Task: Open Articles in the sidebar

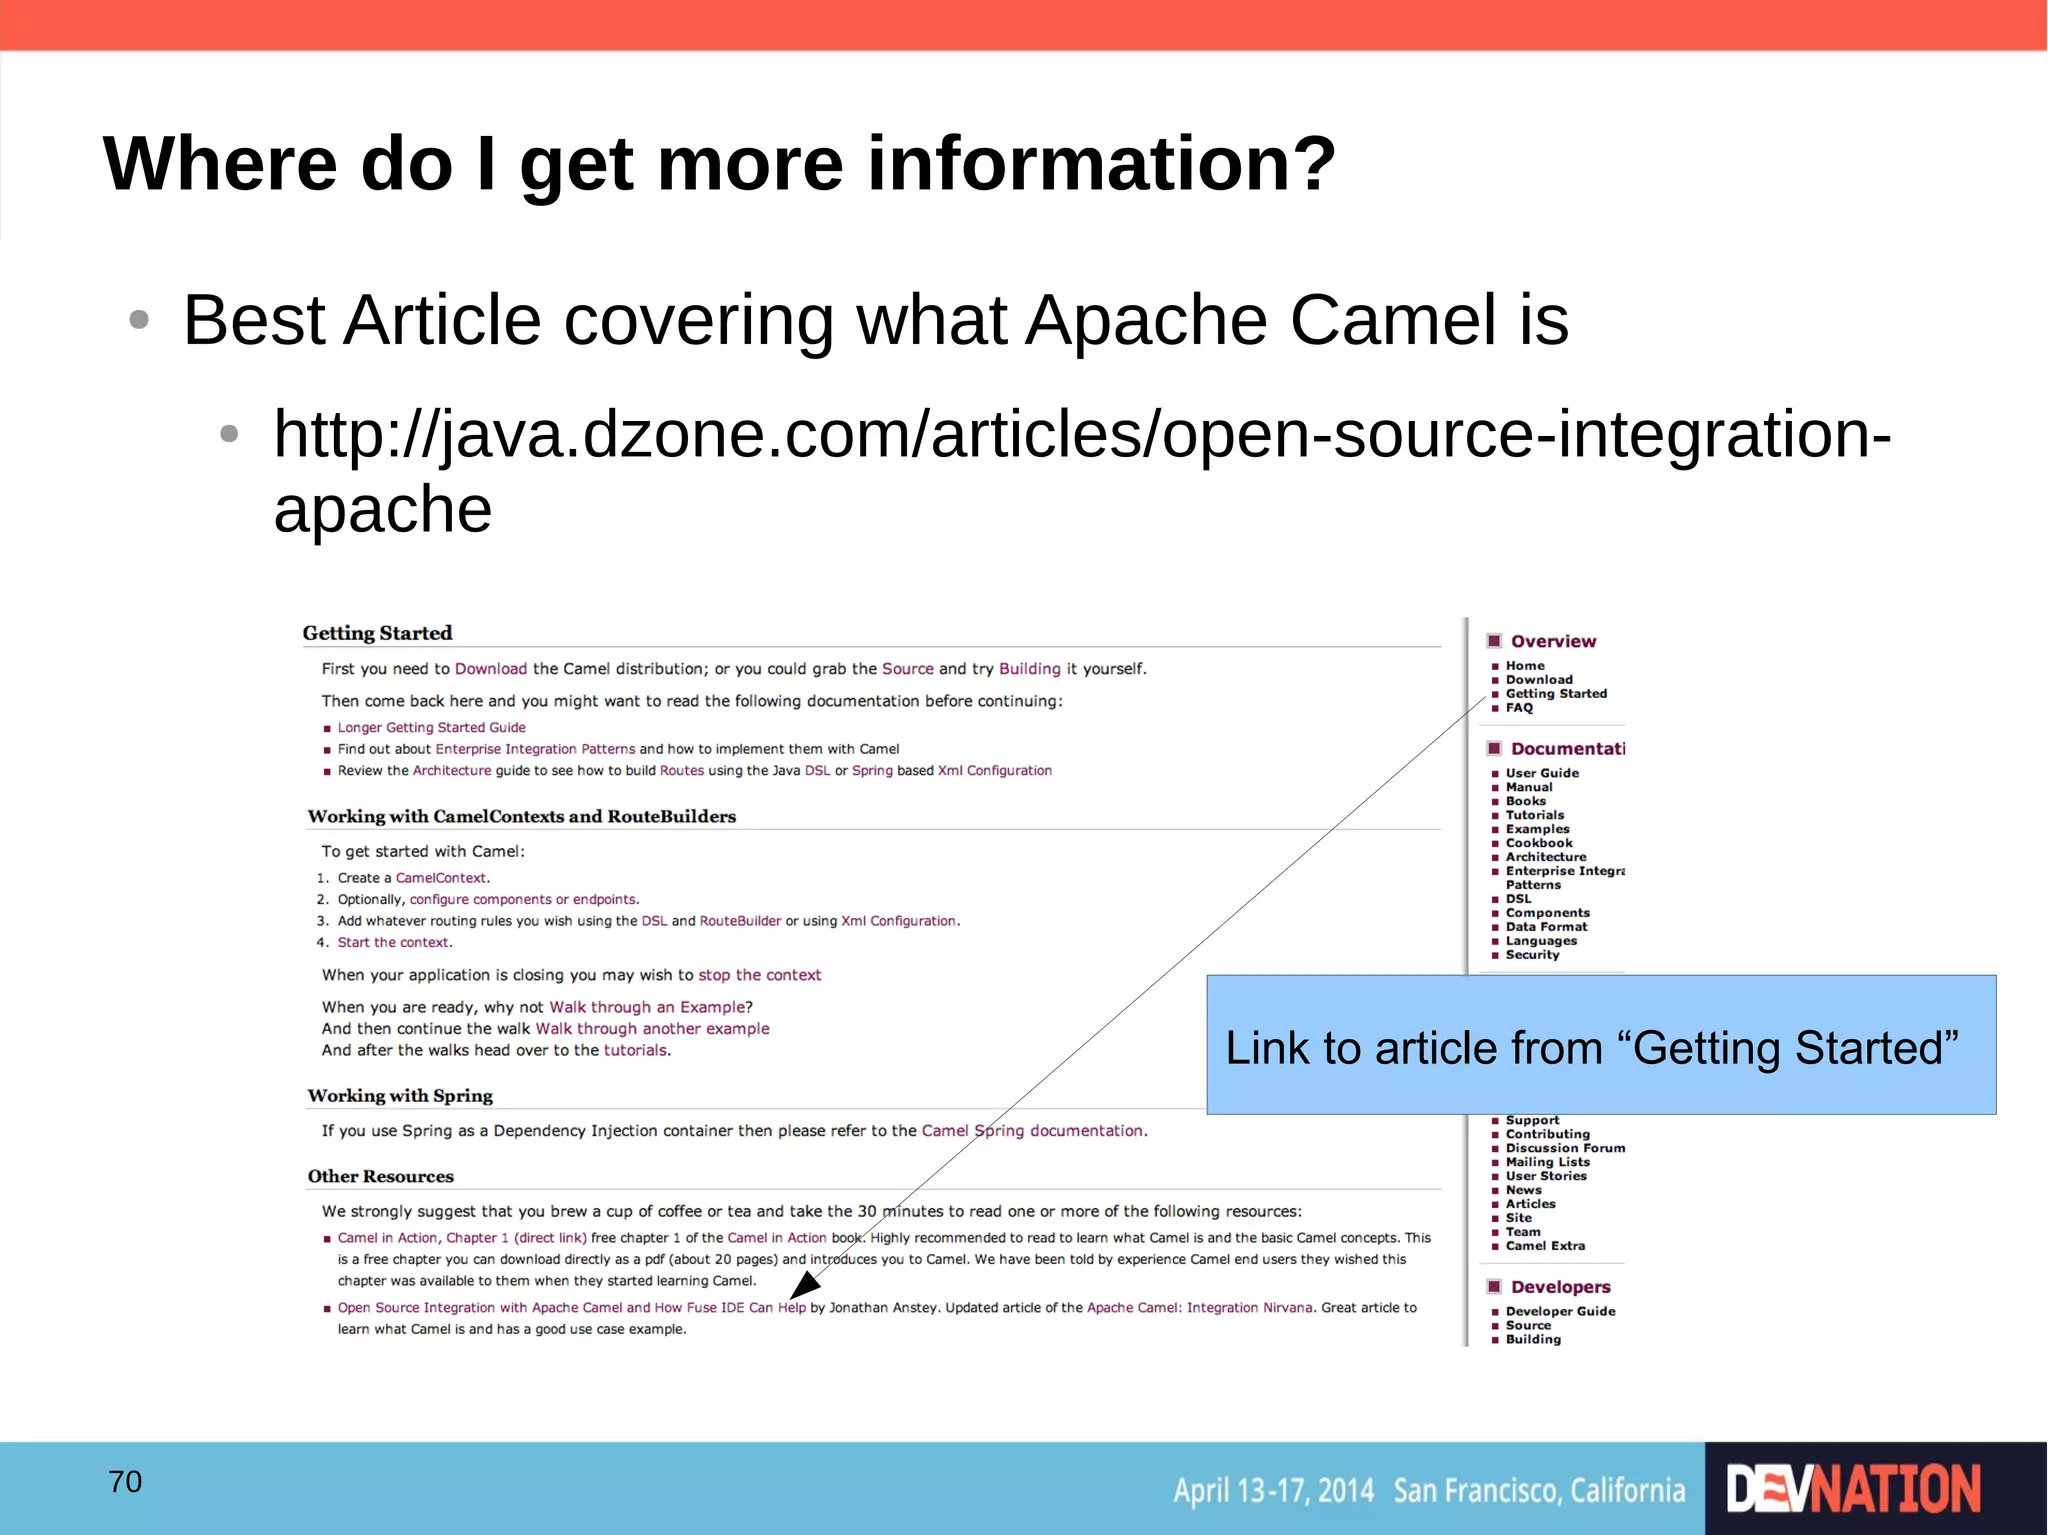Action: (1530, 1204)
